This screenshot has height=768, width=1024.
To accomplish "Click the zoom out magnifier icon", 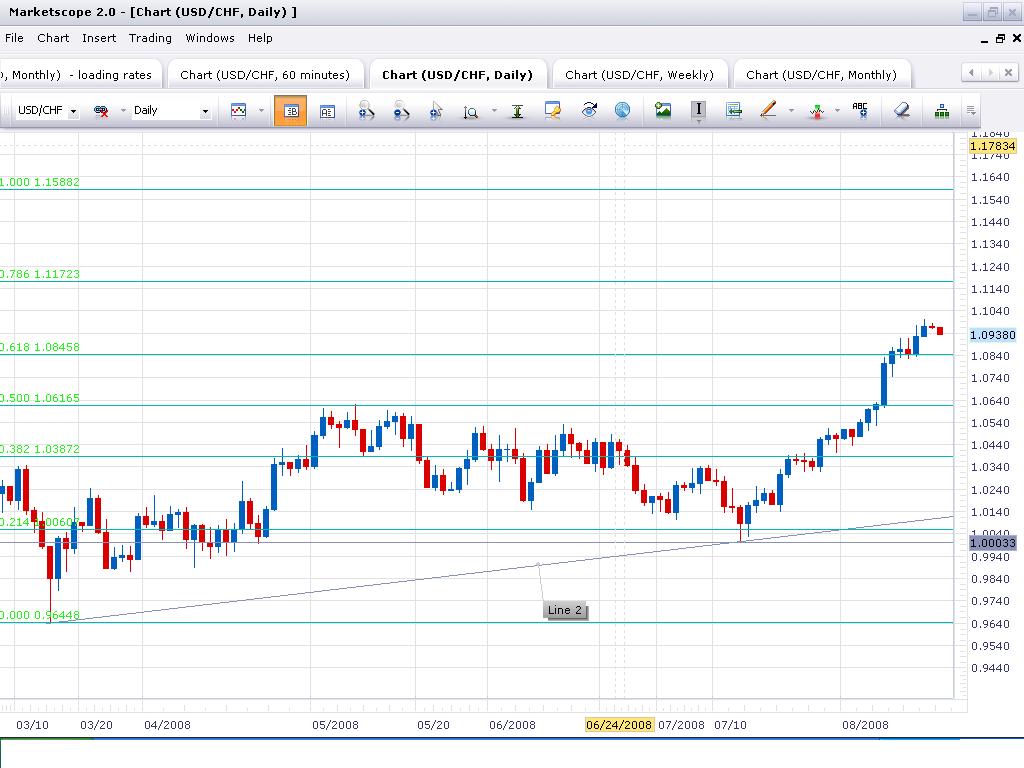I will coord(400,111).
